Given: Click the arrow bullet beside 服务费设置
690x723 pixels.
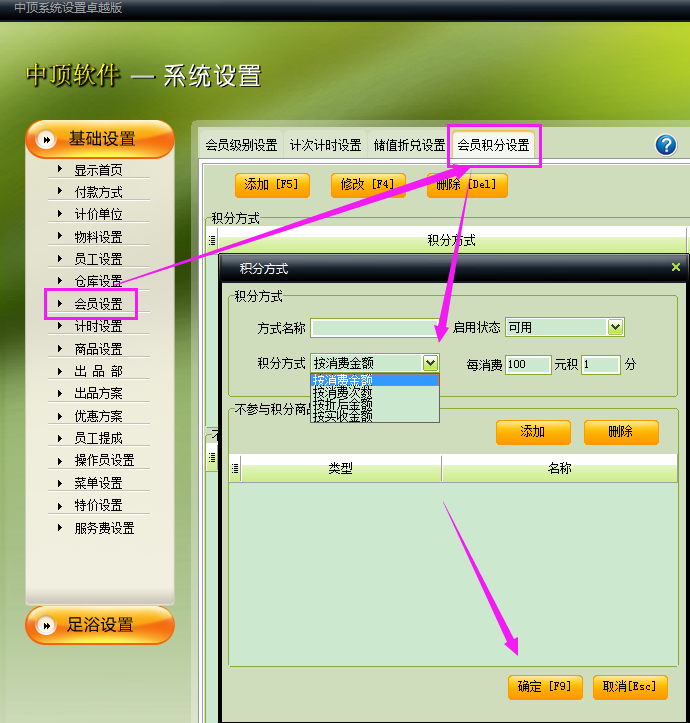Looking at the screenshot, I should (60, 527).
